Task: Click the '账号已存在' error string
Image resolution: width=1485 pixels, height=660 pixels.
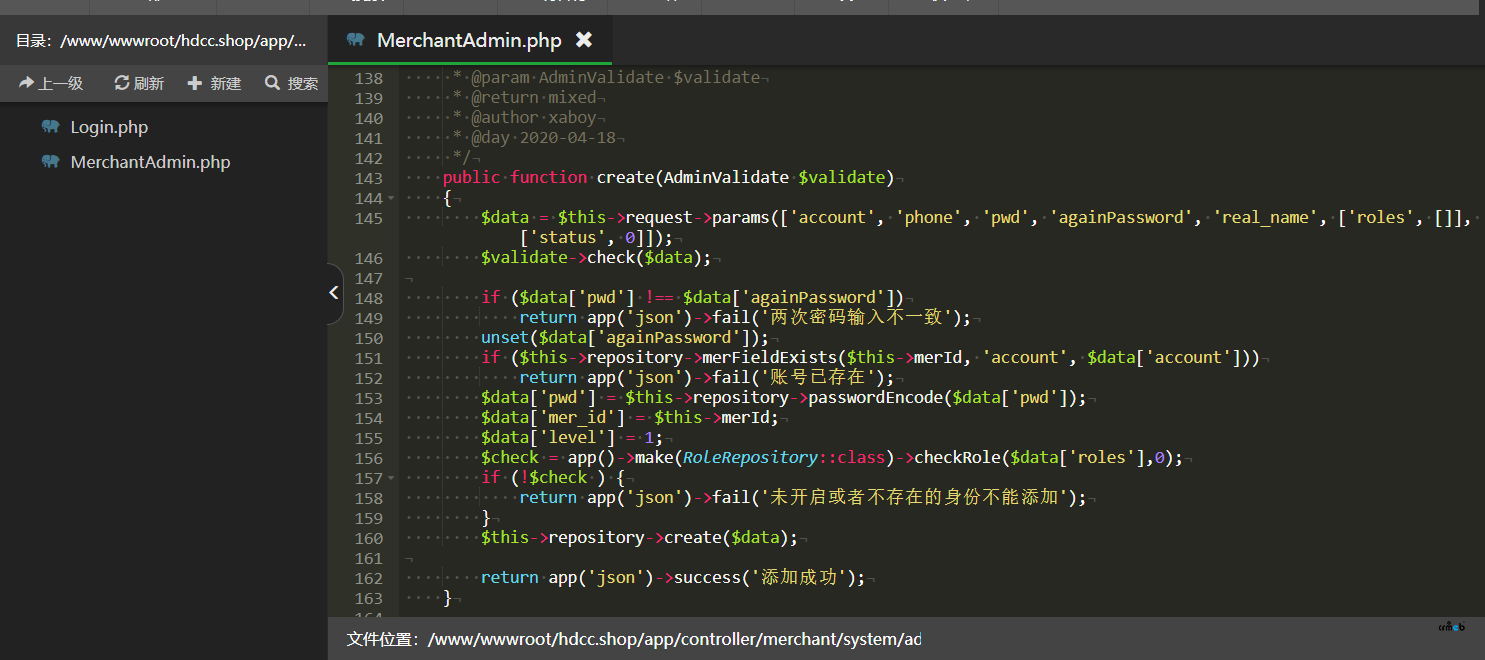Action: 818,378
